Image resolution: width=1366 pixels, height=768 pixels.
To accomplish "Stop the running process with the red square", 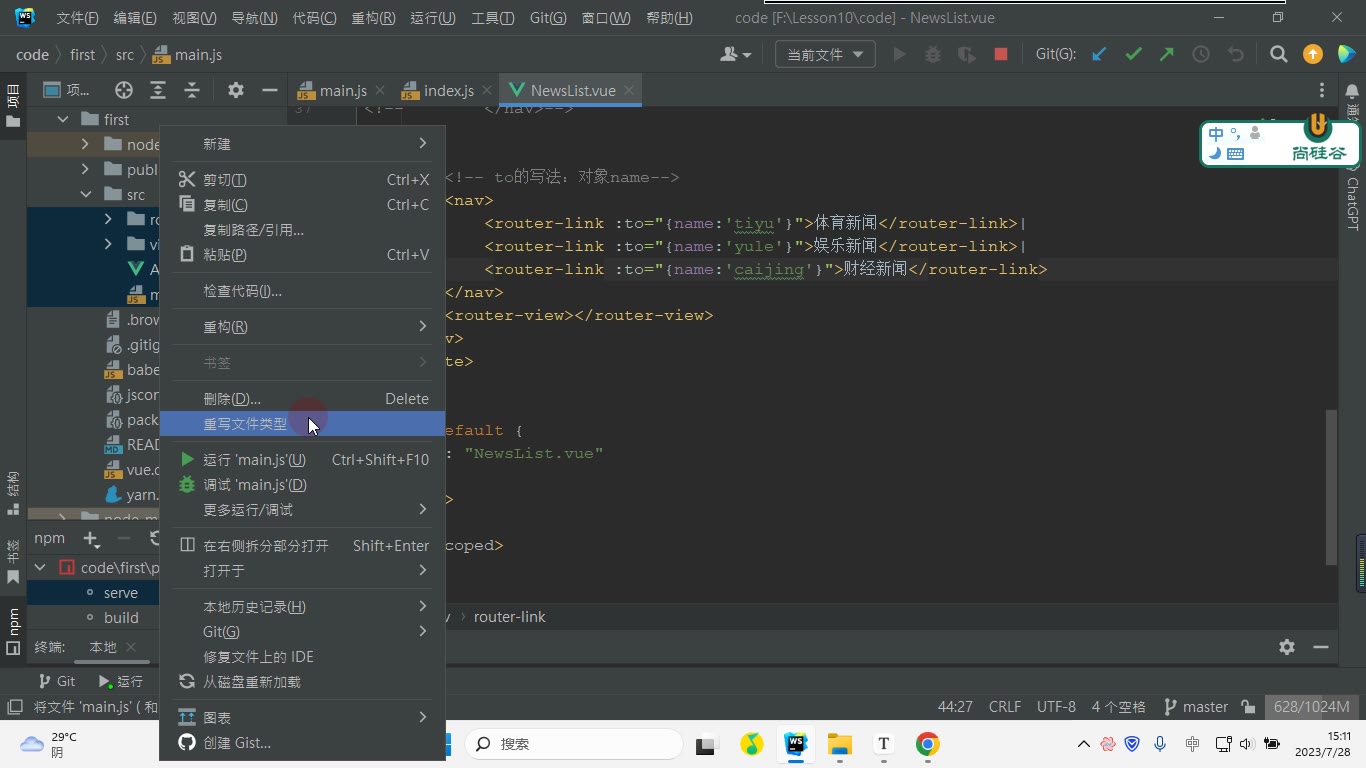I will 1001,55.
